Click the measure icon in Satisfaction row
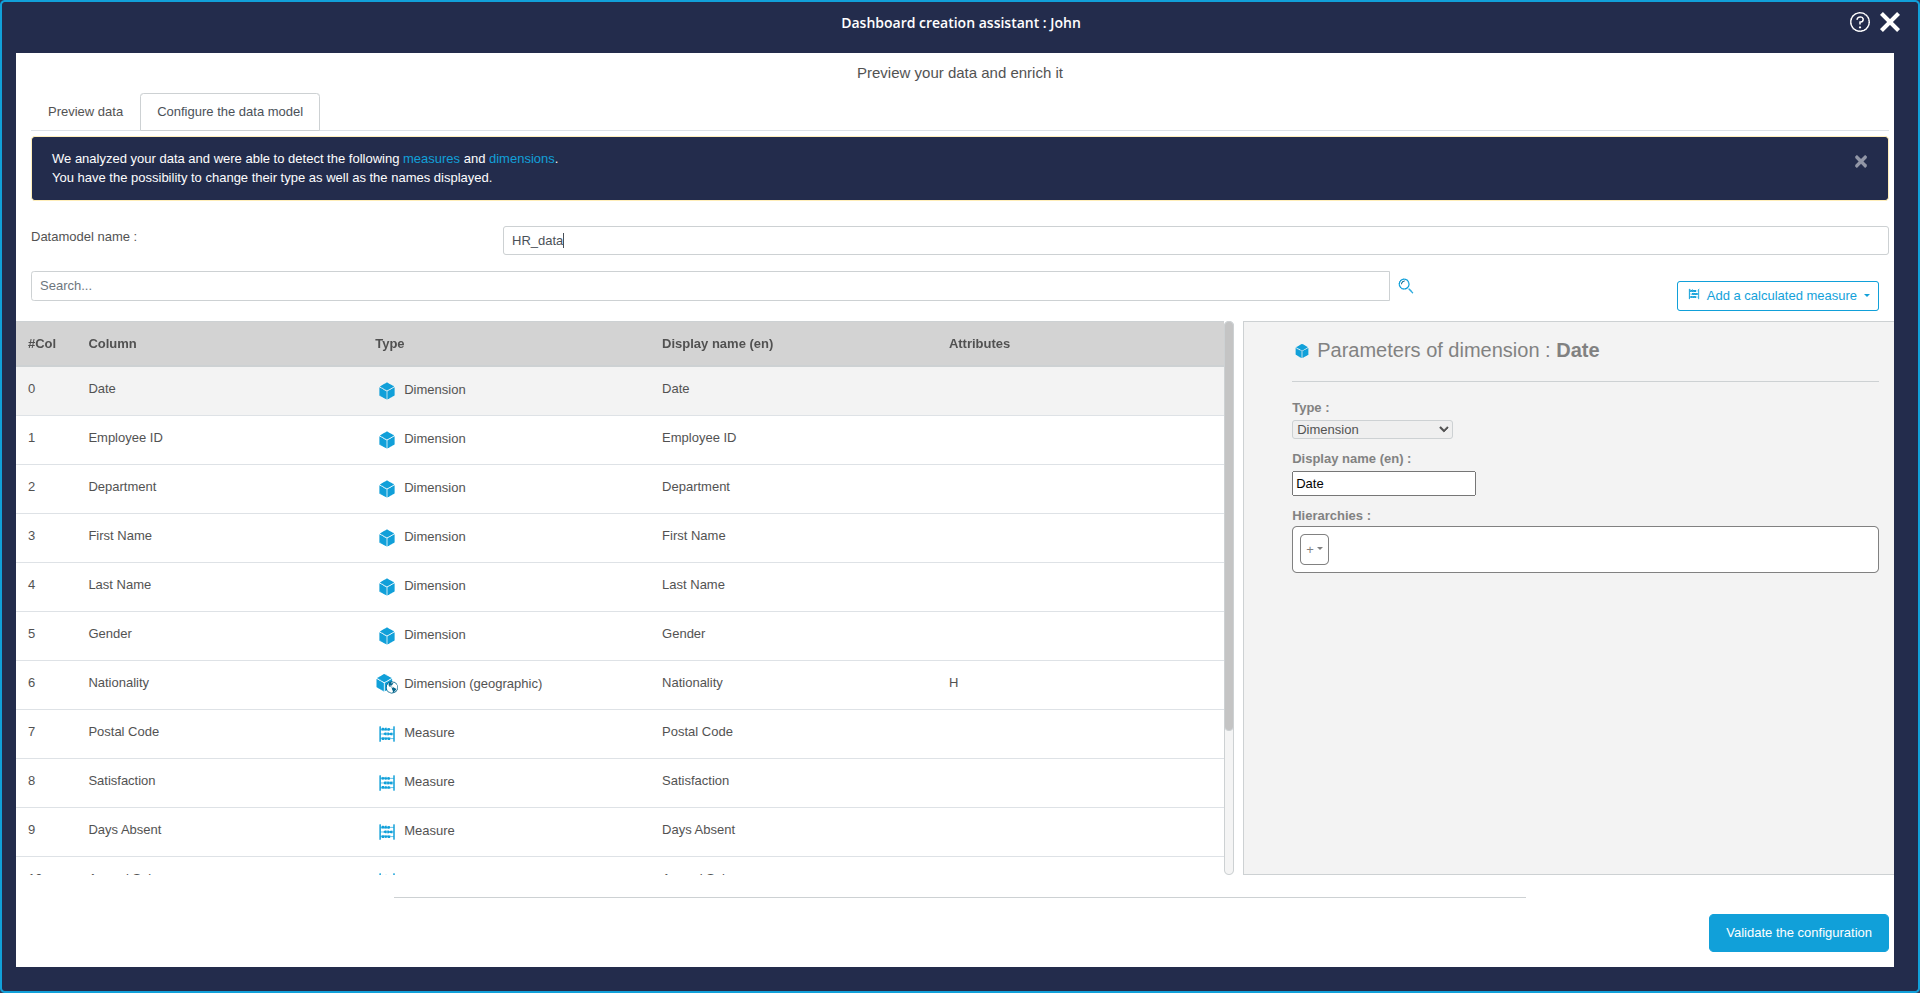The height and width of the screenshot is (993, 1920). pyautogui.click(x=387, y=782)
